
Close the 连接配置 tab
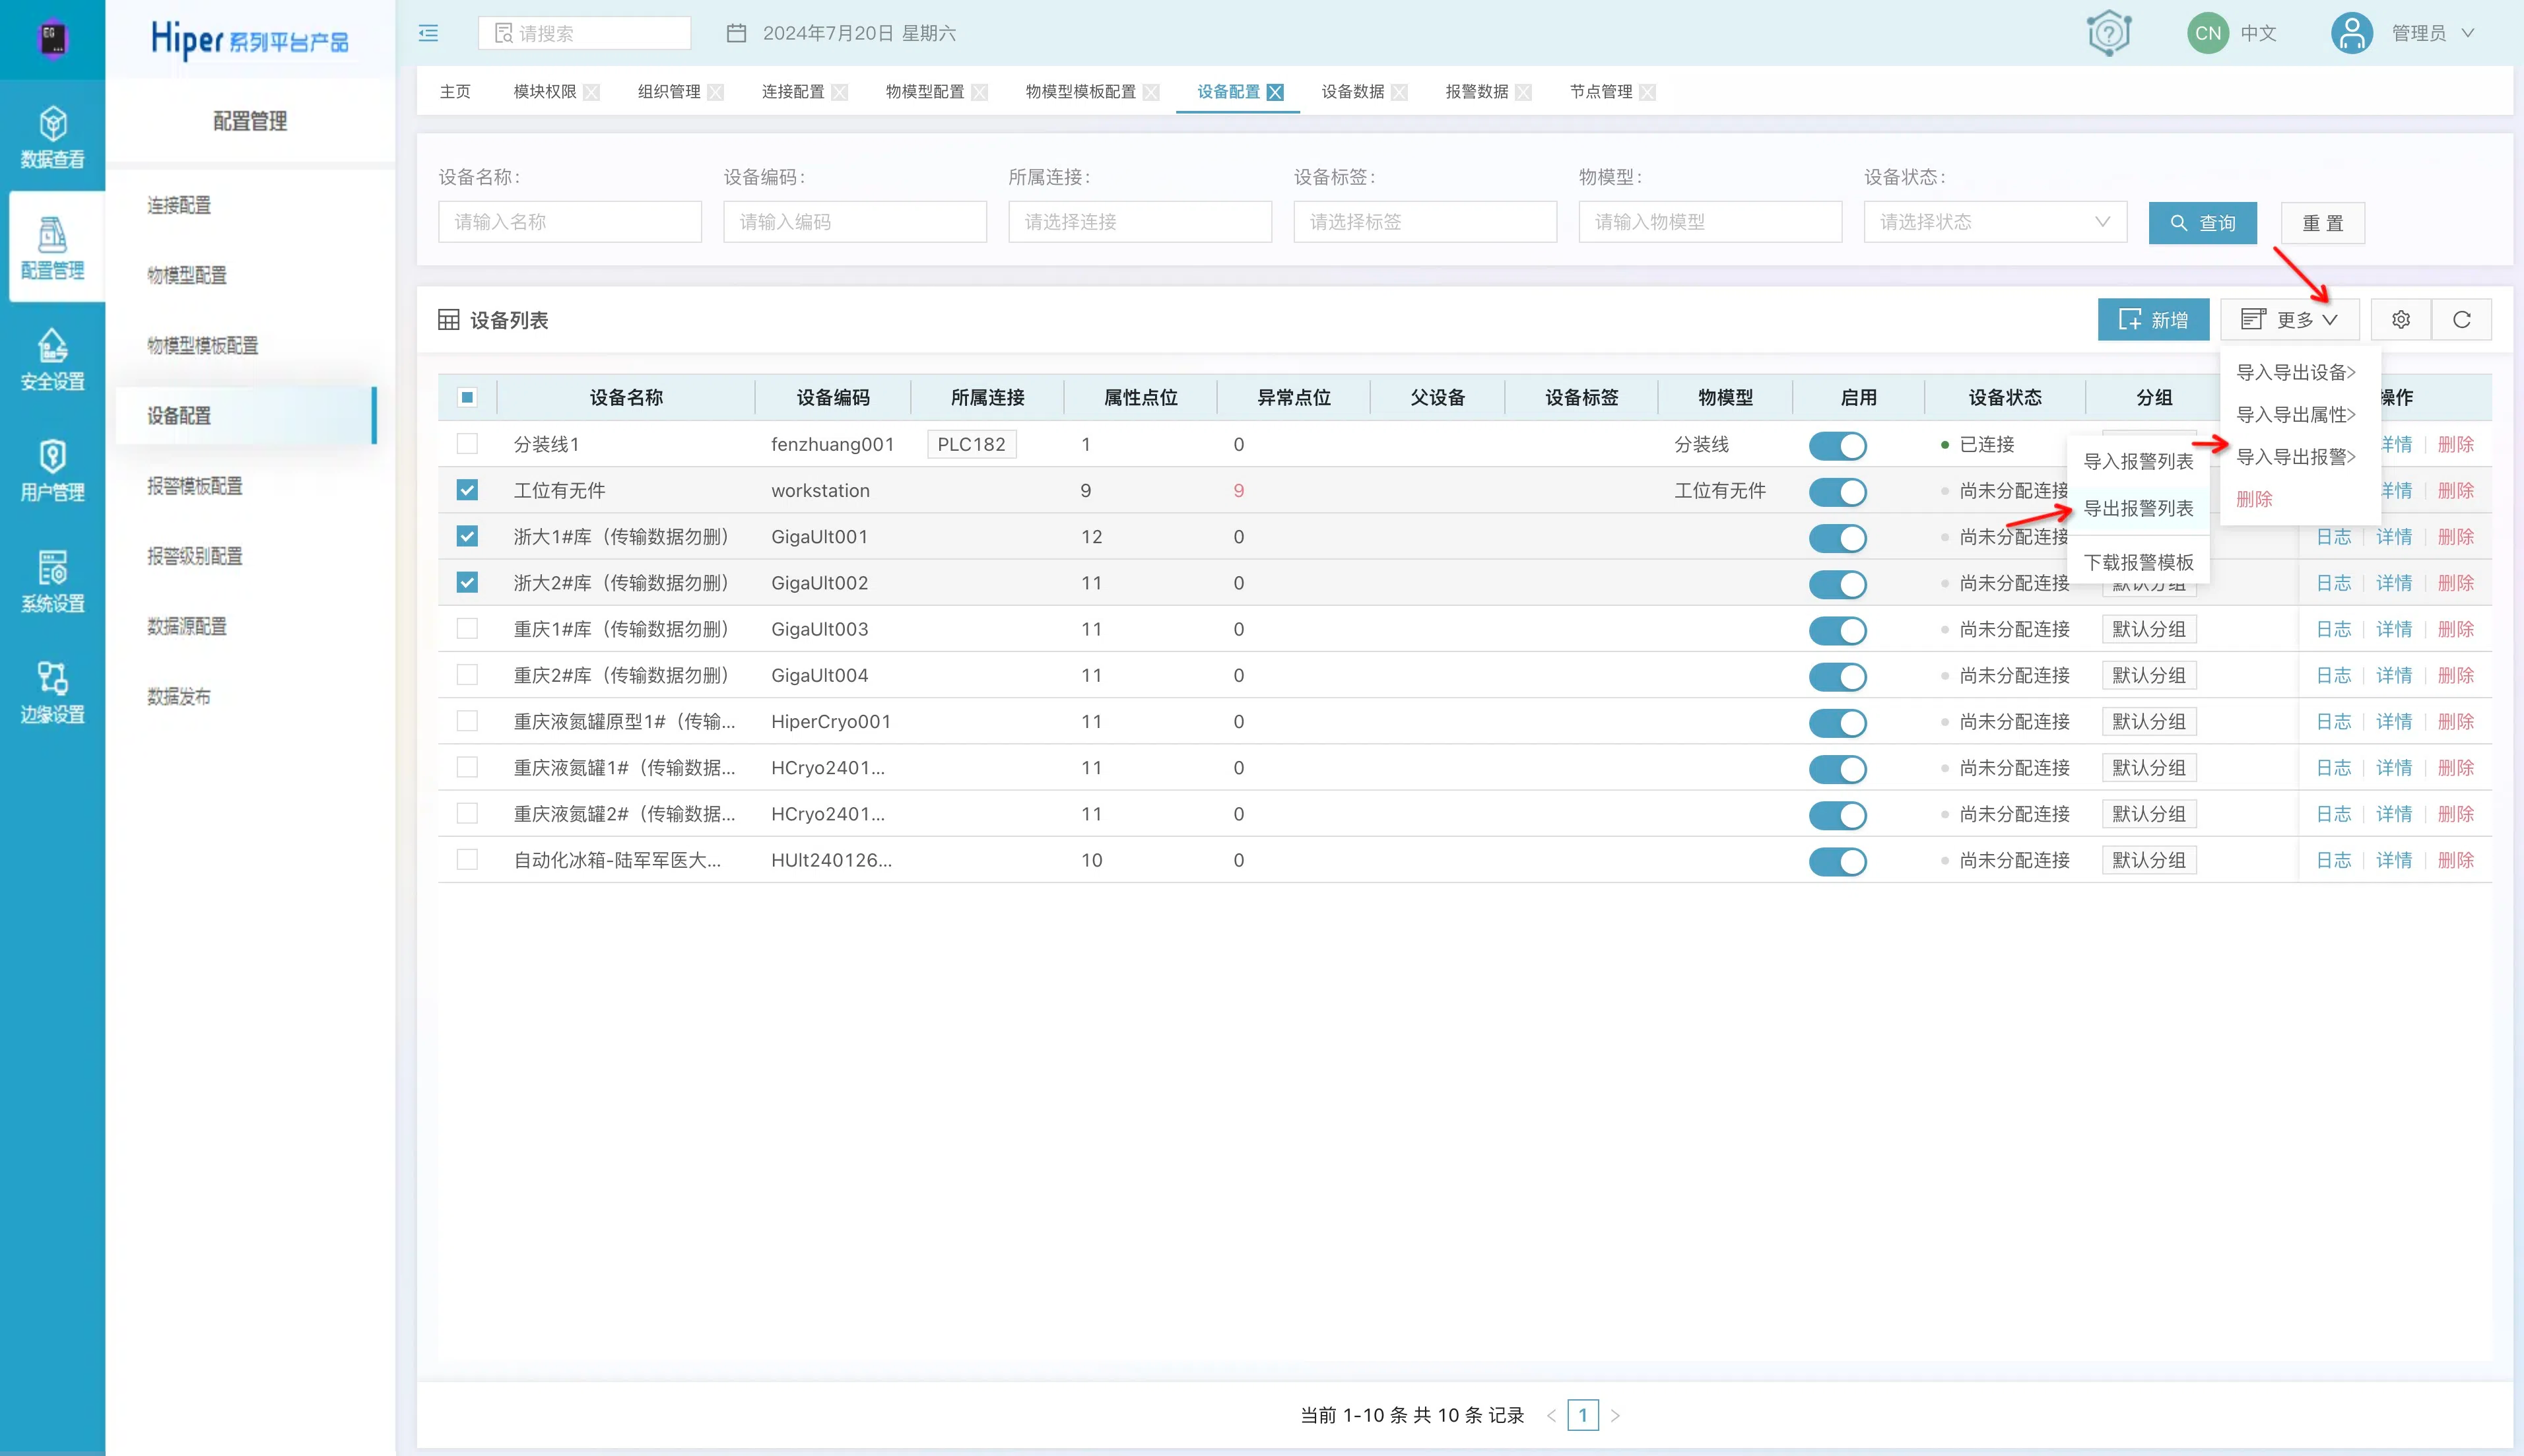click(x=840, y=92)
